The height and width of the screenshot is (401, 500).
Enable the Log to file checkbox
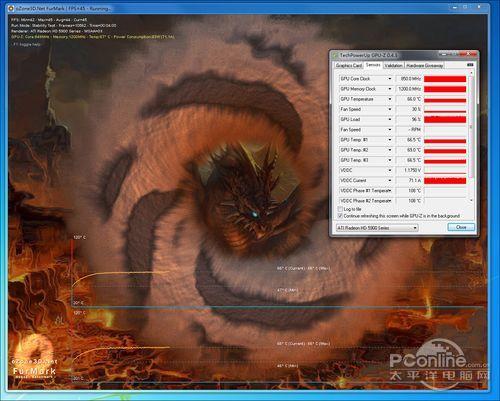tap(340, 209)
